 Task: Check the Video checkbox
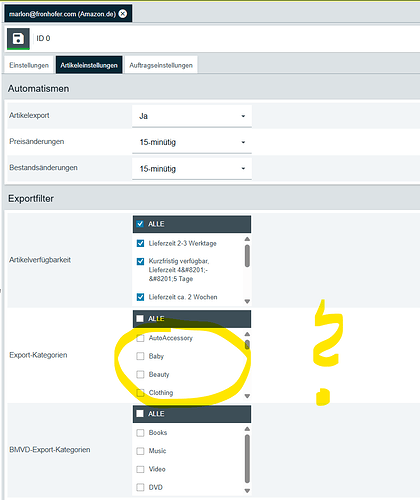coord(140,469)
